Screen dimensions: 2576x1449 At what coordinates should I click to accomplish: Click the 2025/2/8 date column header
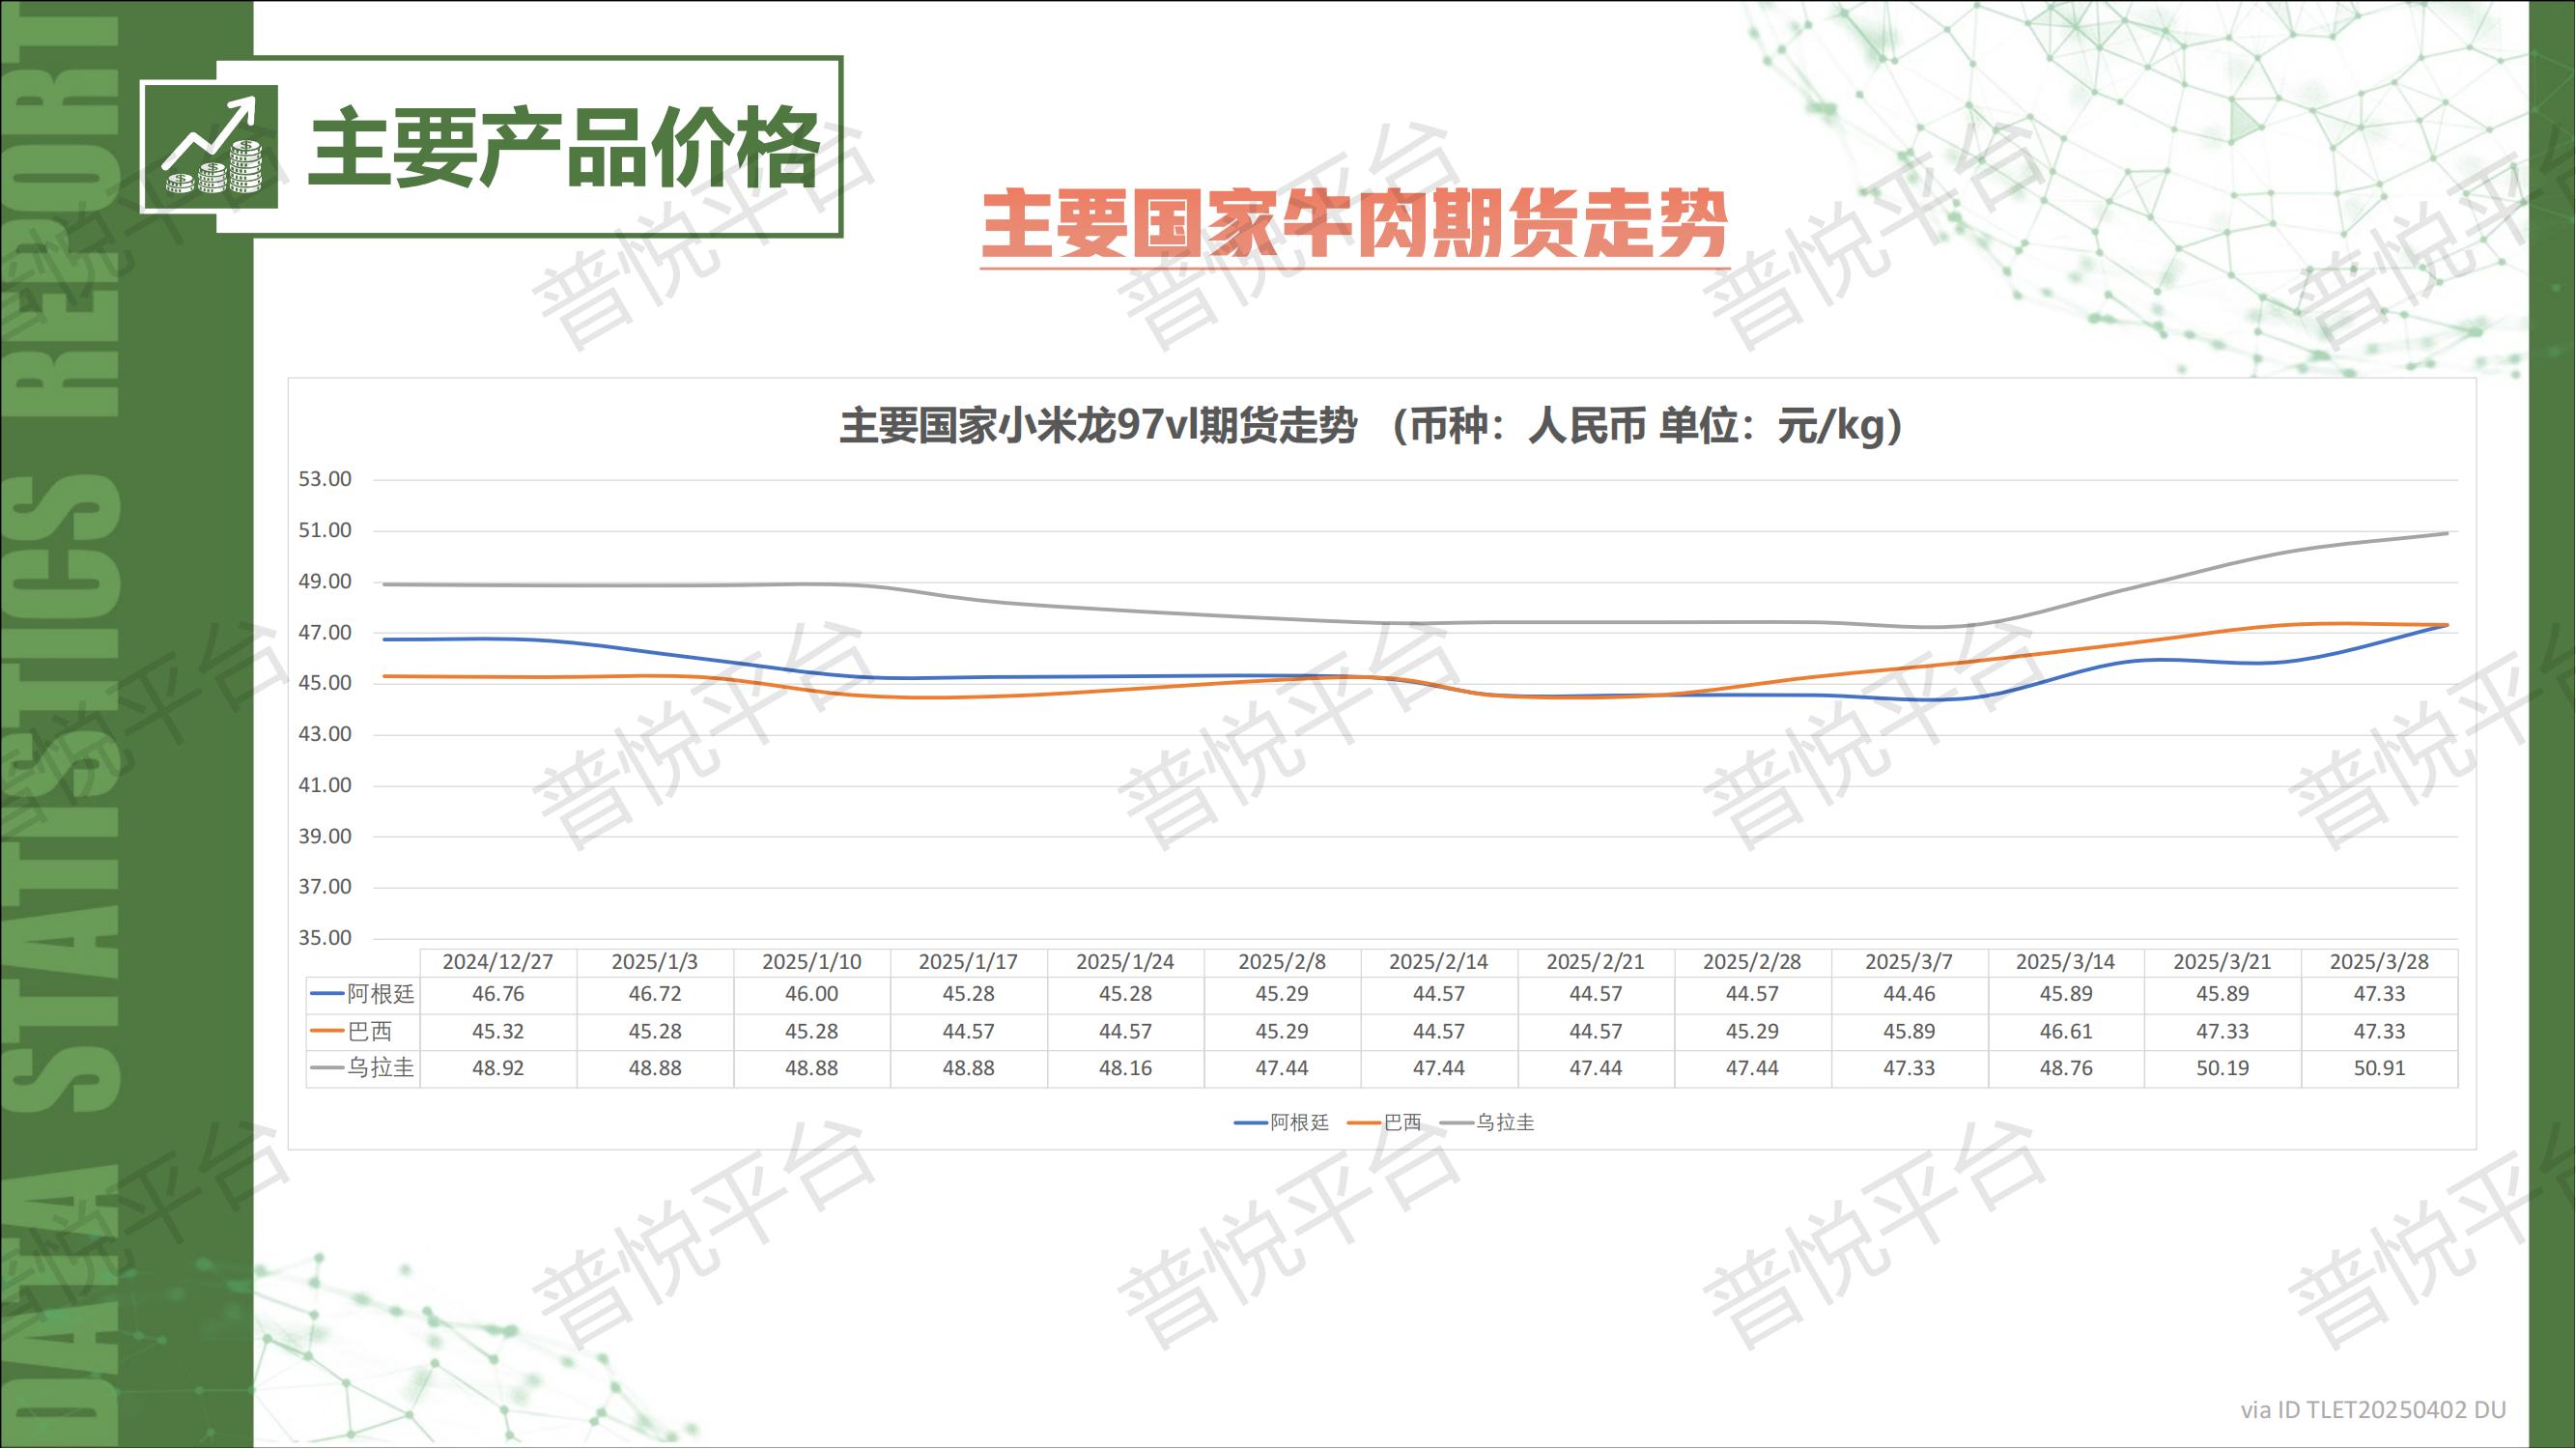pyautogui.click(x=1282, y=962)
